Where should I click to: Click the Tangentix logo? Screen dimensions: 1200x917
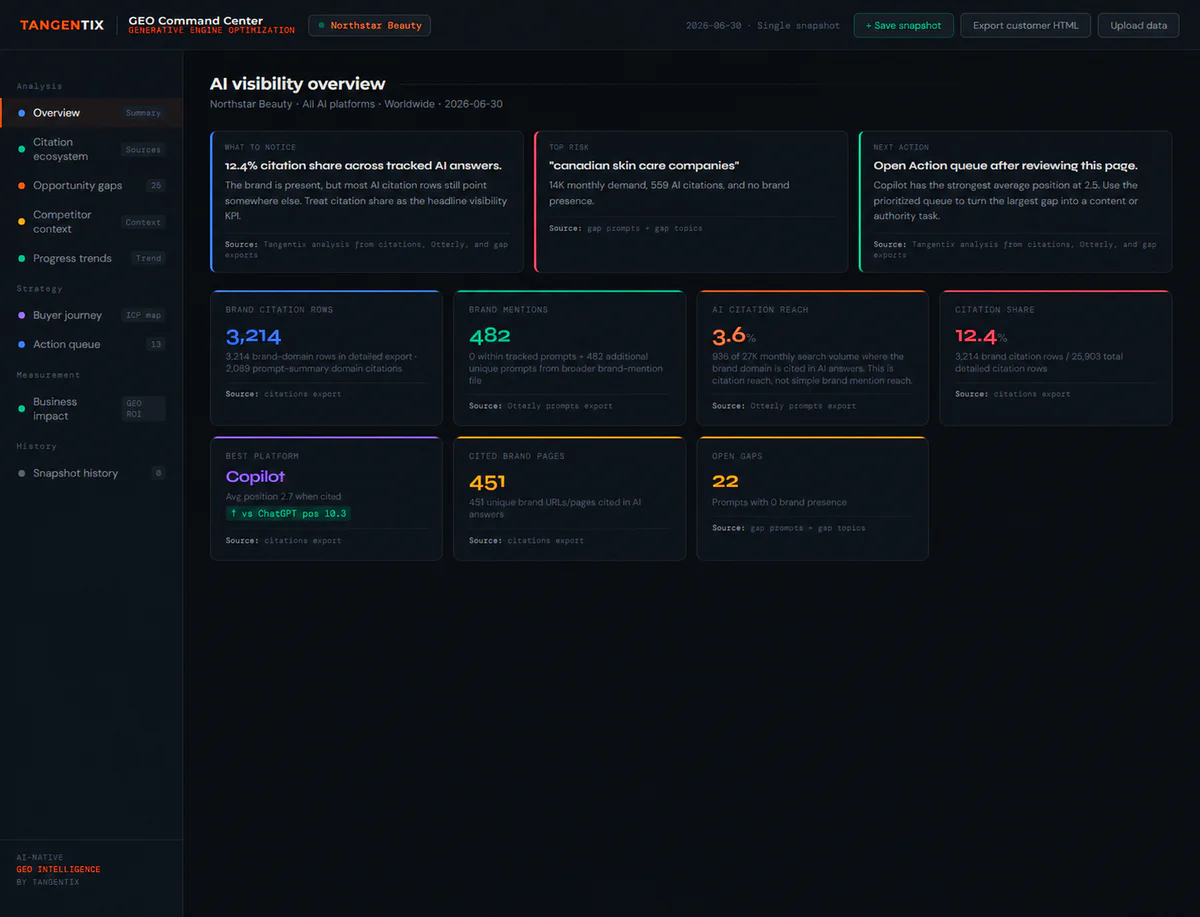pyautogui.click(x=62, y=25)
